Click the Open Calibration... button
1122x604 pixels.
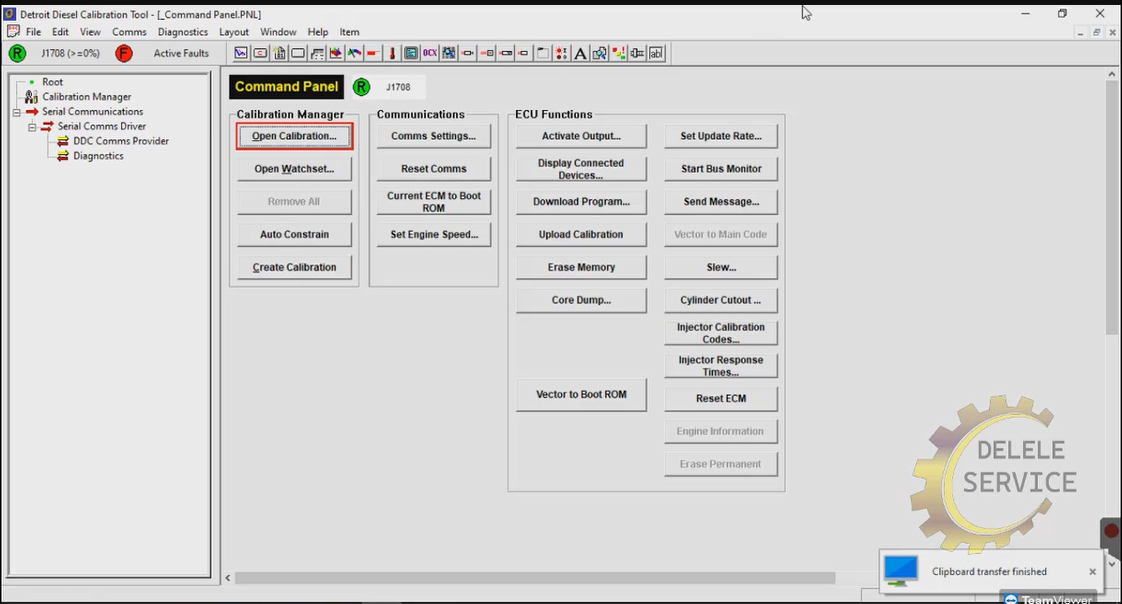click(x=294, y=136)
